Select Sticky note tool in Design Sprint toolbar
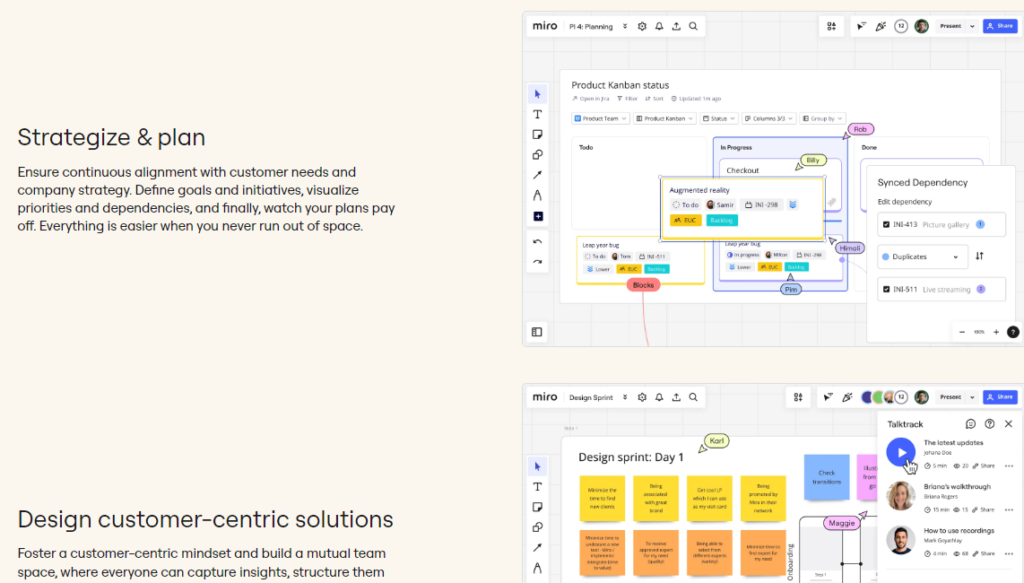 point(537,507)
